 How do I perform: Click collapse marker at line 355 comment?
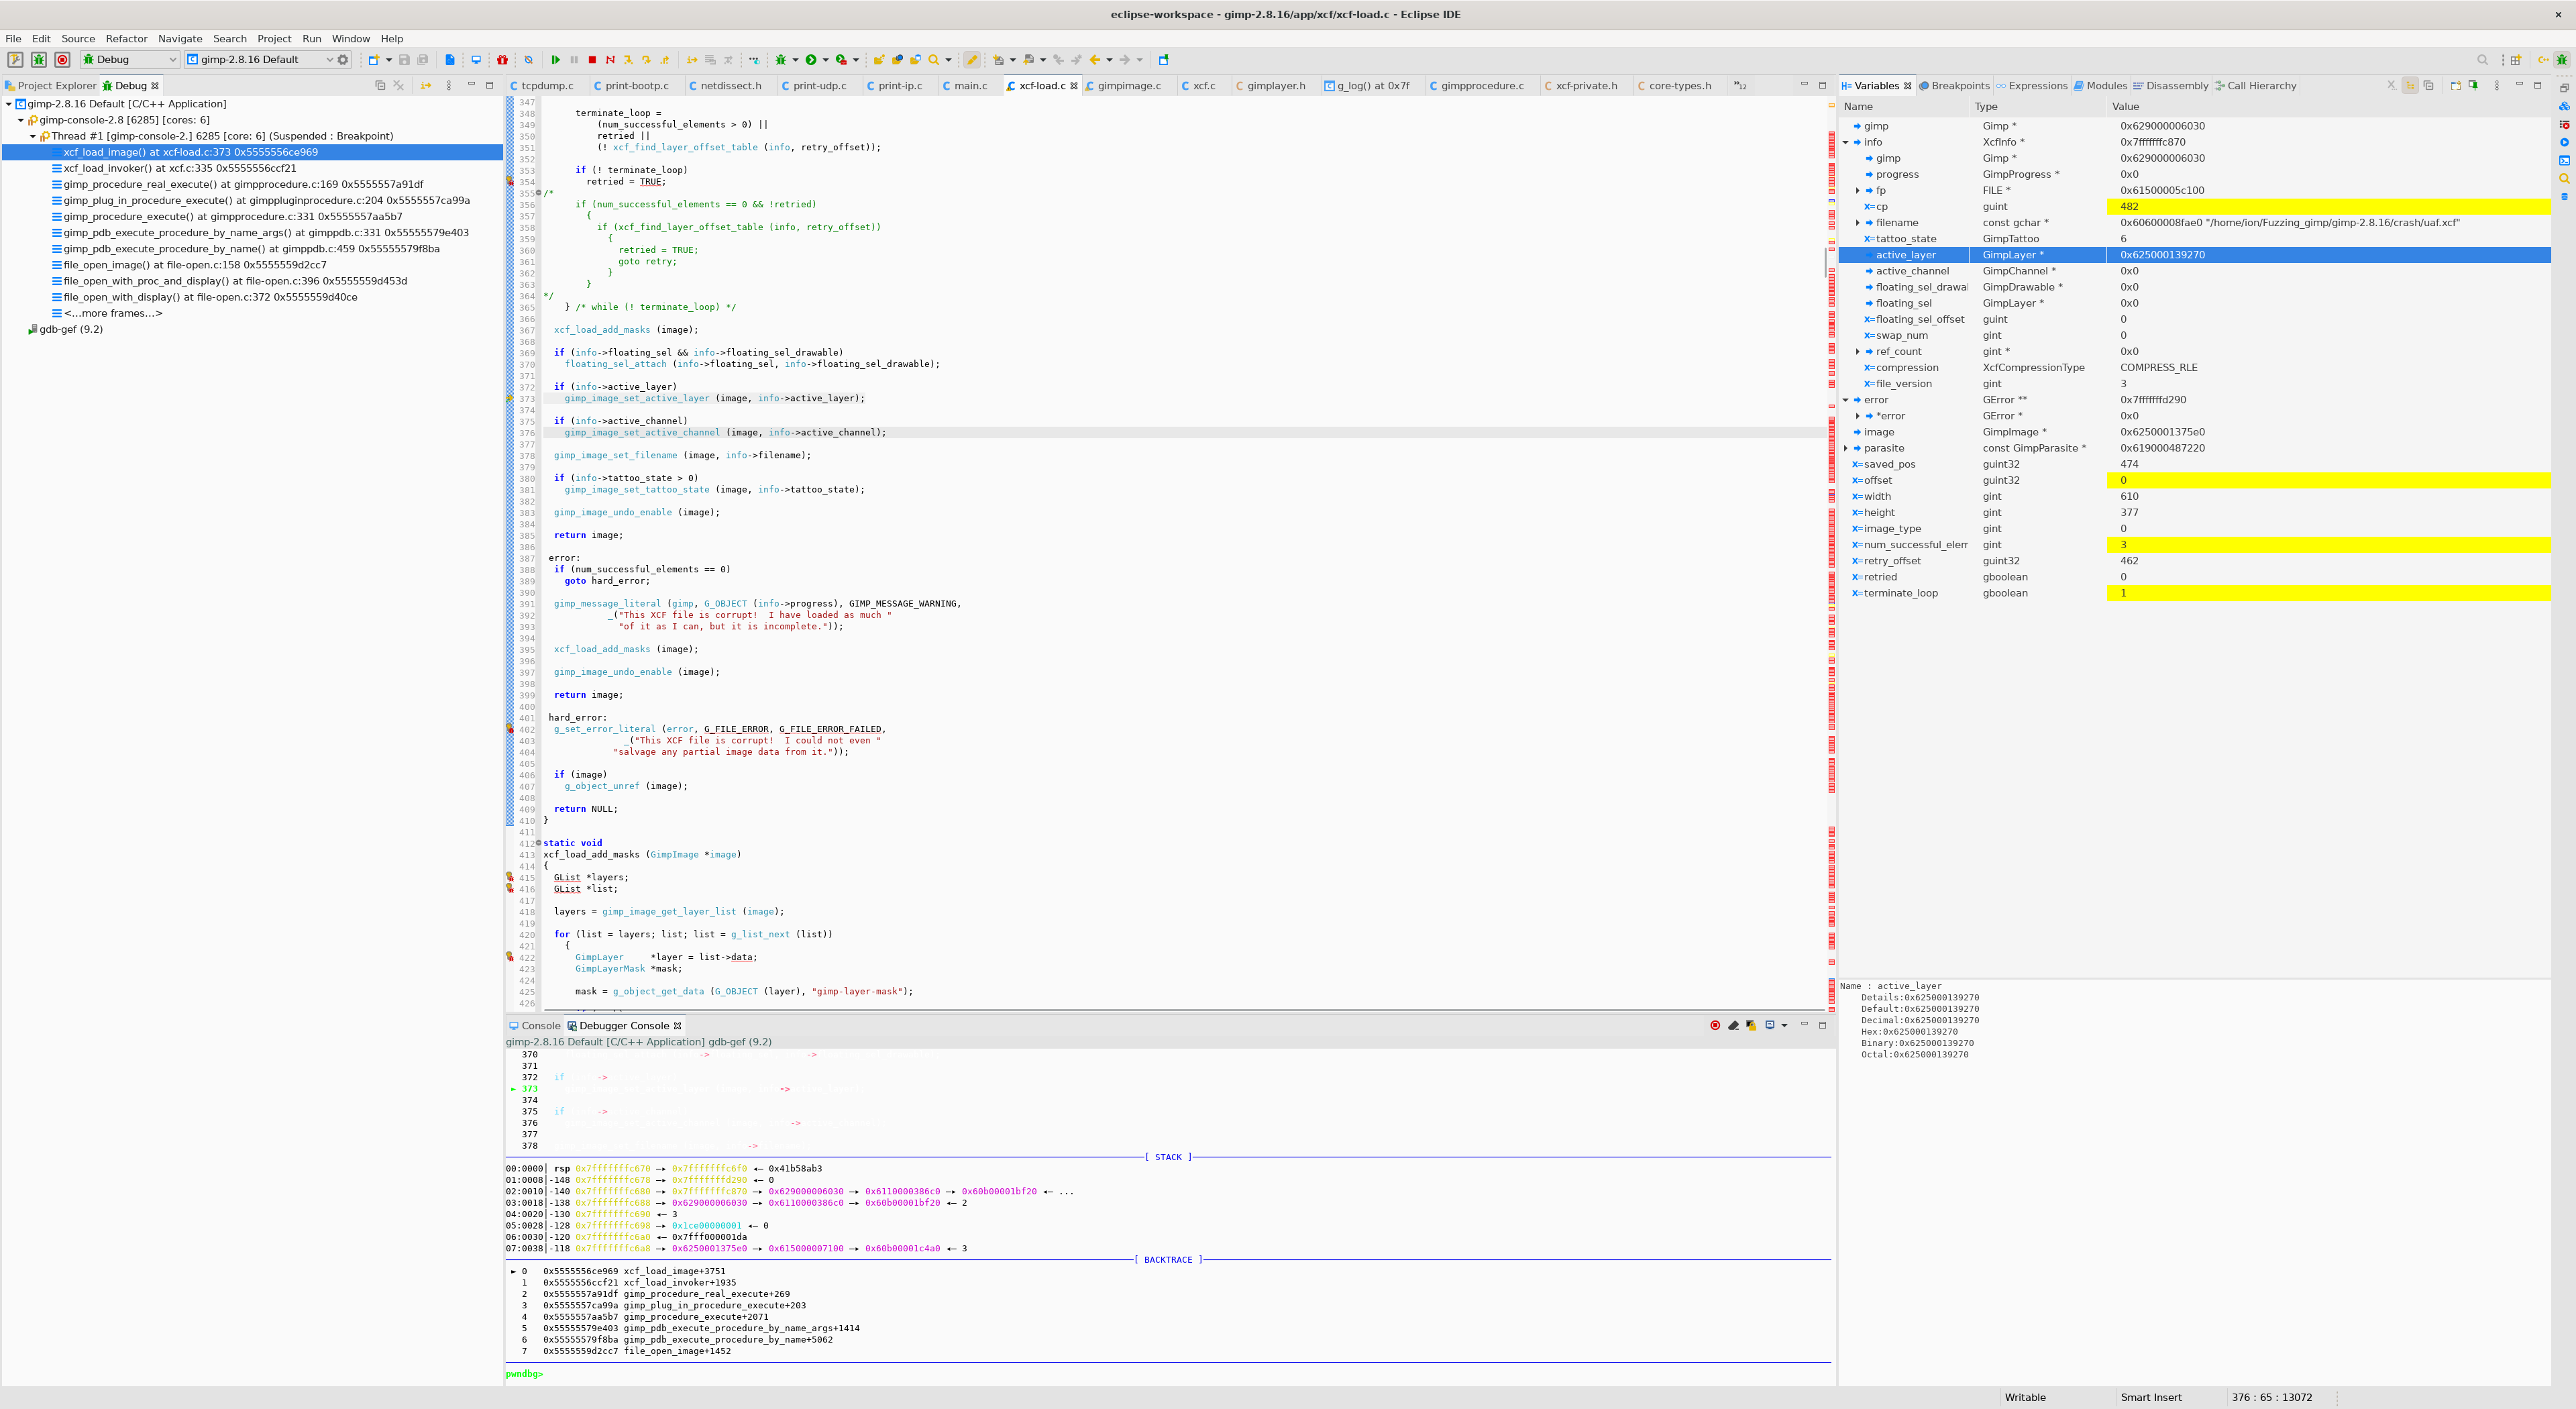(538, 193)
